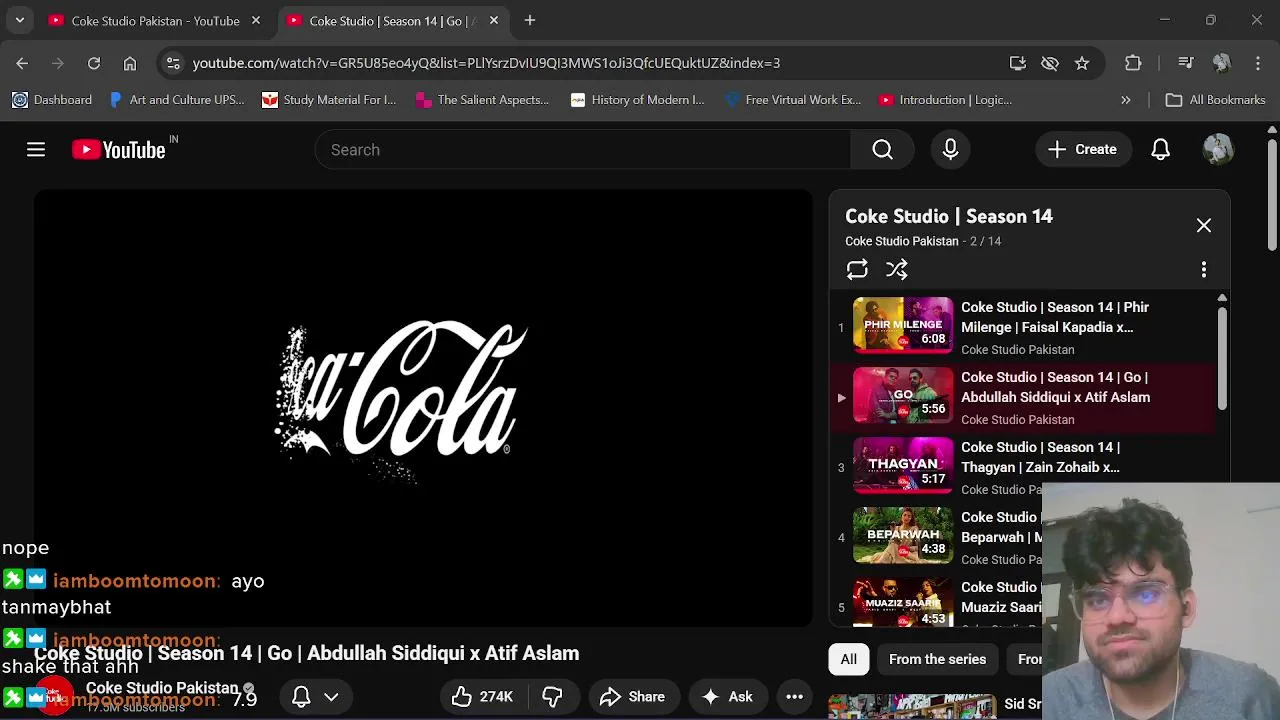Open browser extensions puzzle icon

click(1133, 63)
